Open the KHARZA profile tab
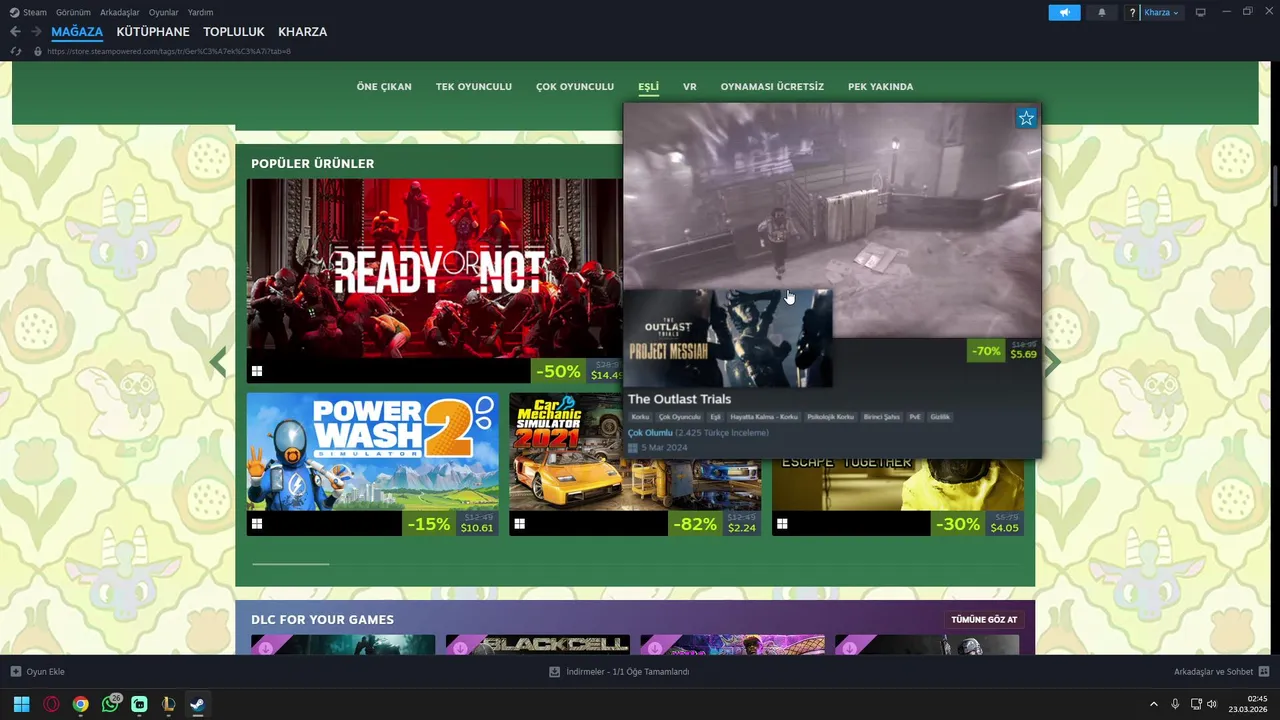Screen dimensions: 1280x720 pyautogui.click(x=303, y=32)
